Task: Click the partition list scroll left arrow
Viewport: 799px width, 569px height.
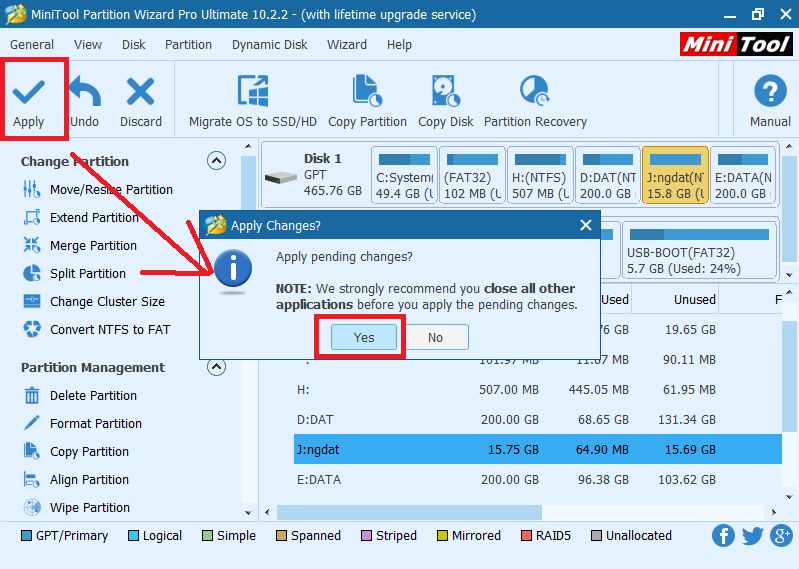Action: [x=268, y=512]
